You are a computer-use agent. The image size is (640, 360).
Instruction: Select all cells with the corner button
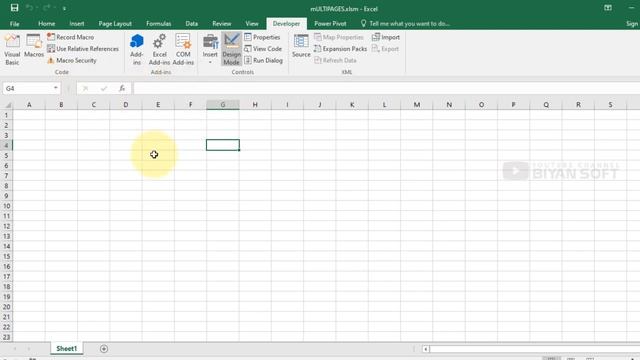click(x=7, y=105)
